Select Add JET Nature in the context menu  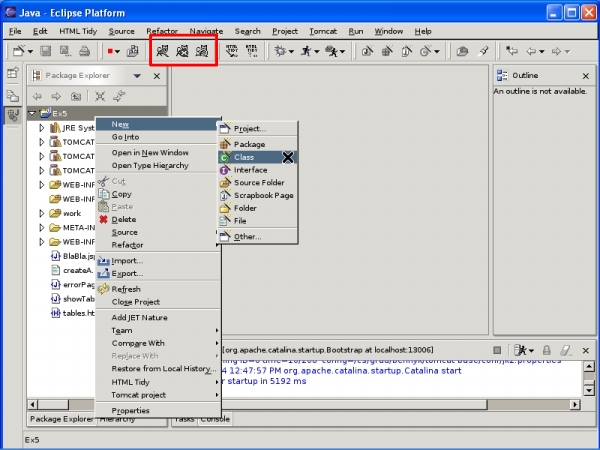tap(158, 318)
